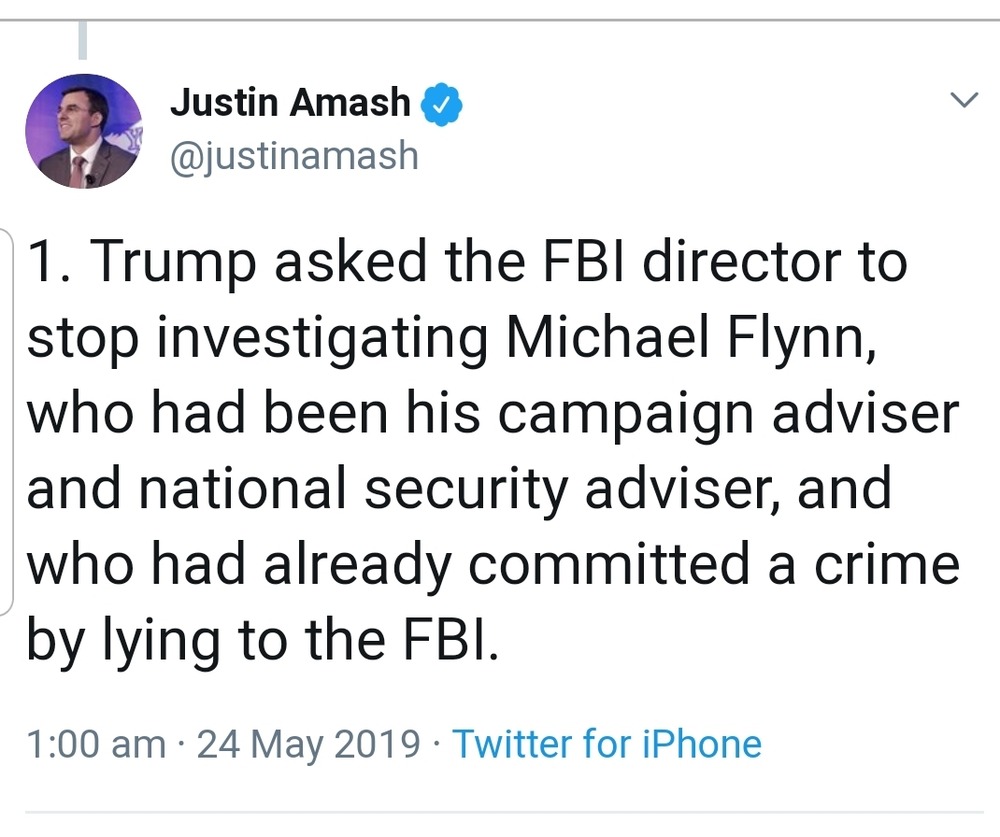Open the Justin Amash display name
Screen dimensions: 1000x837
click(x=290, y=103)
